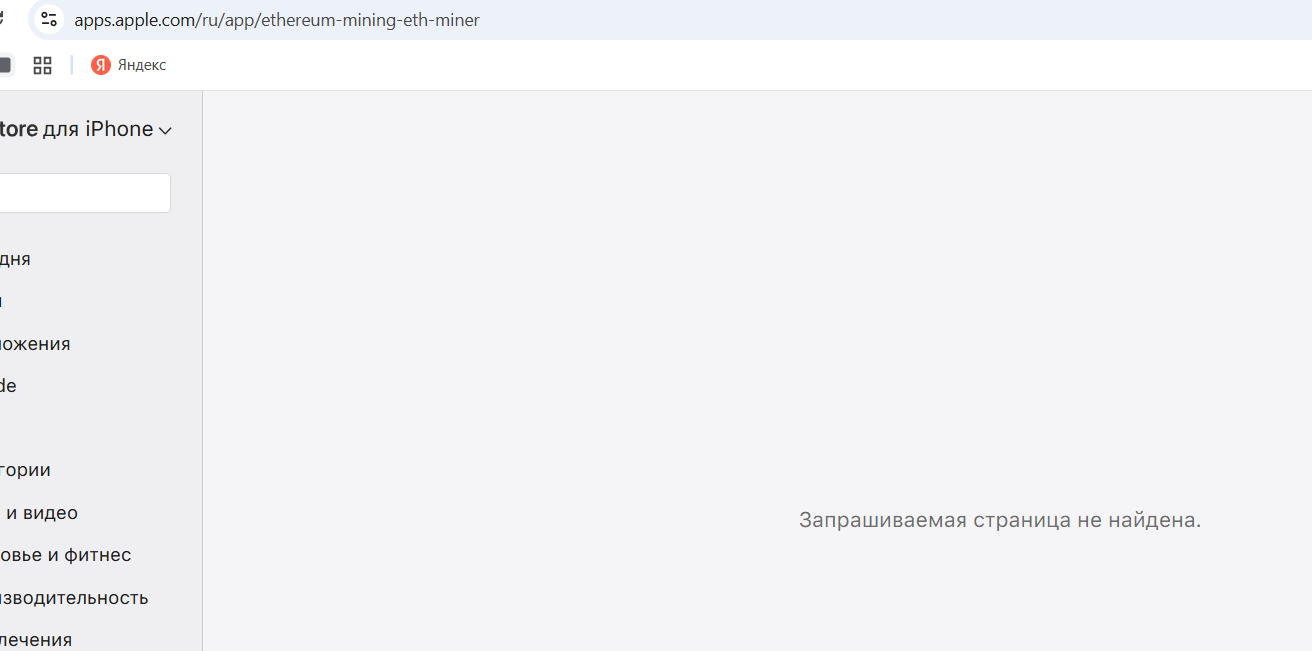Select the Производительность category
This screenshot has width=1312, height=651.
(74, 598)
